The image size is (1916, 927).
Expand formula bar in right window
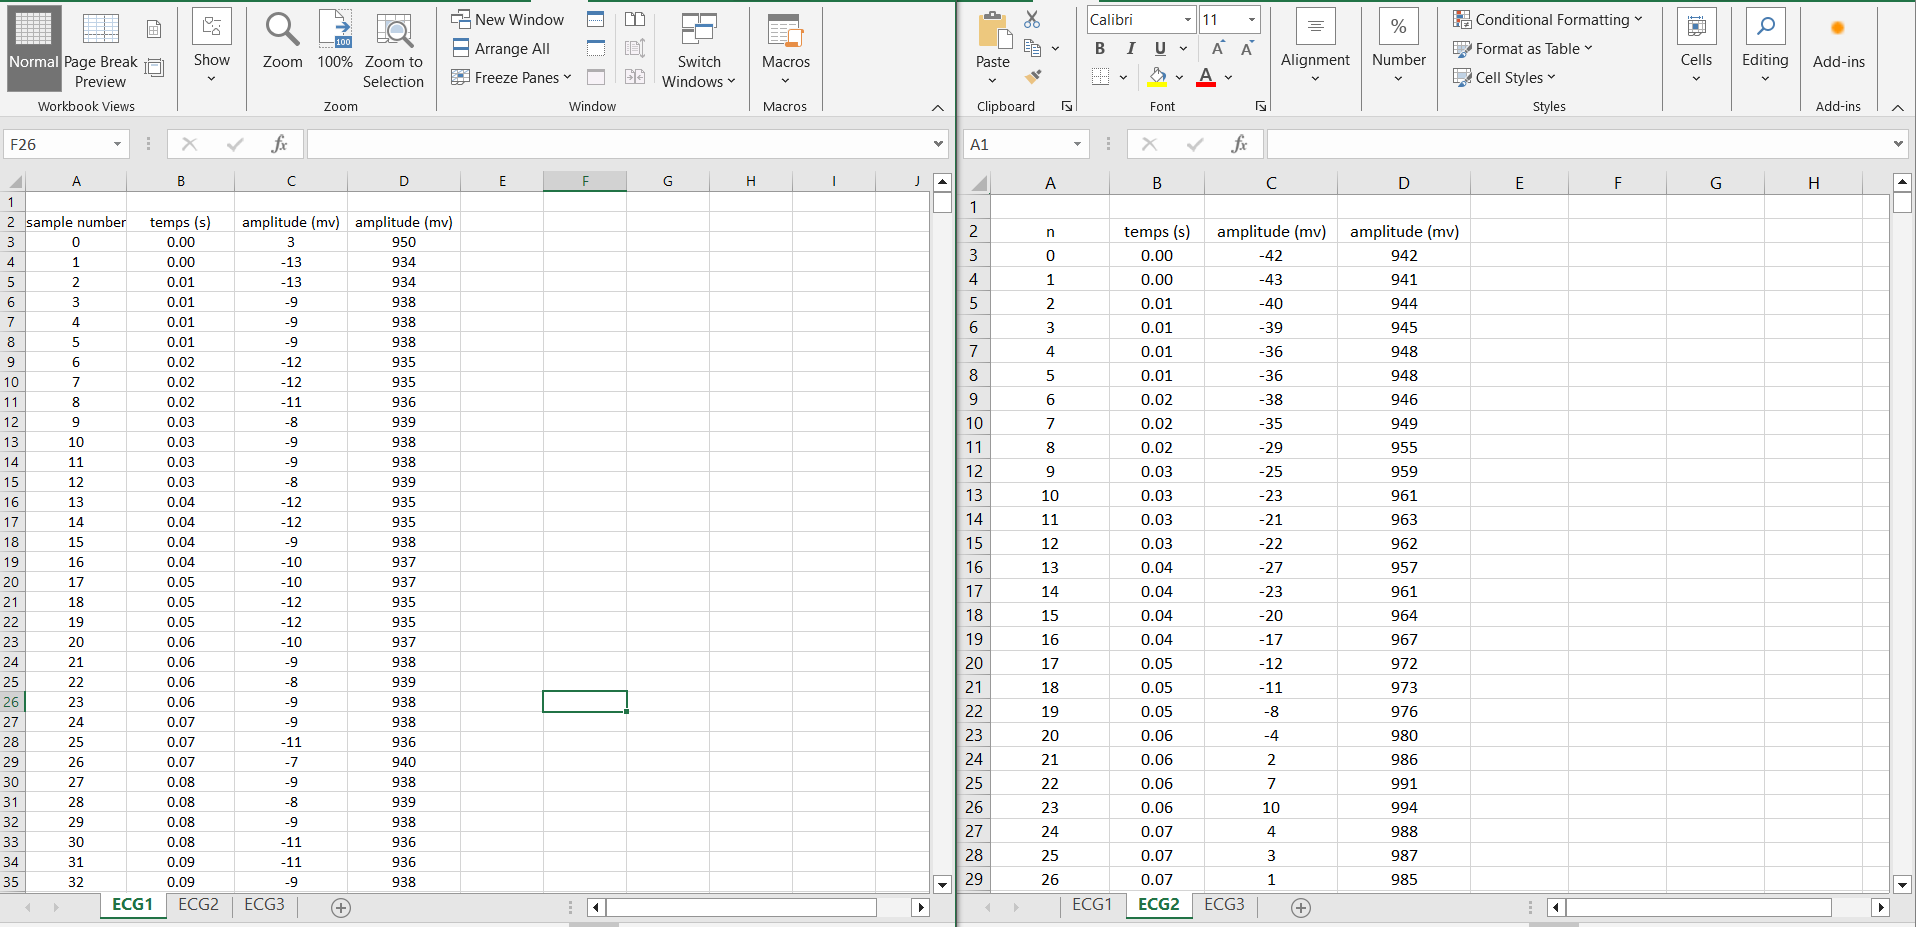click(1898, 144)
